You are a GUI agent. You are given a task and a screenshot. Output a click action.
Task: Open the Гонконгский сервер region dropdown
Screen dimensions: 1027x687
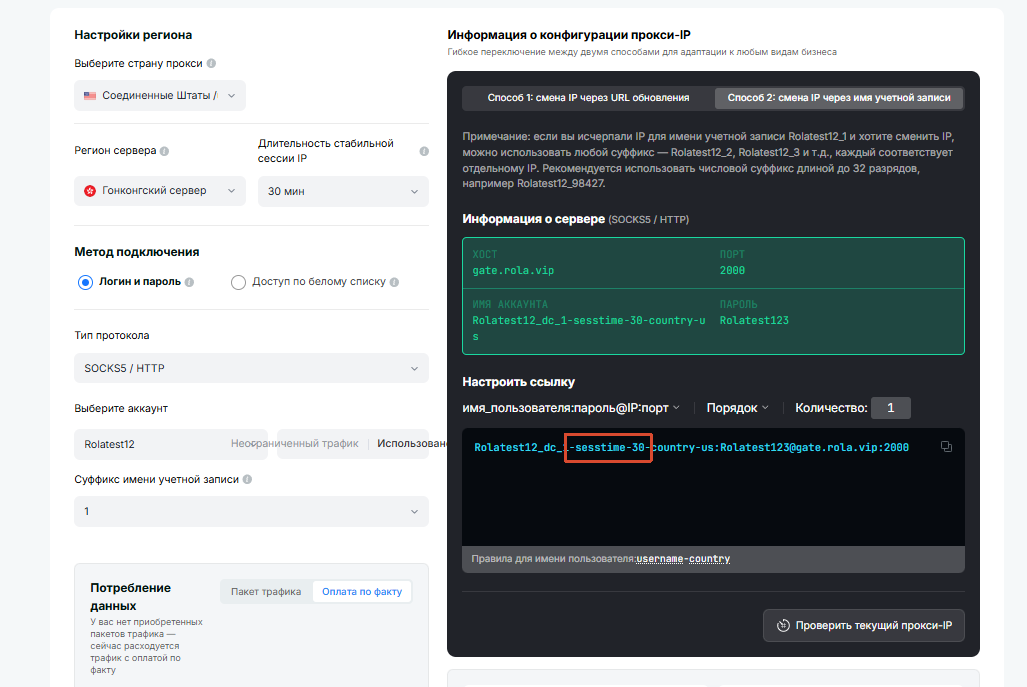160,191
